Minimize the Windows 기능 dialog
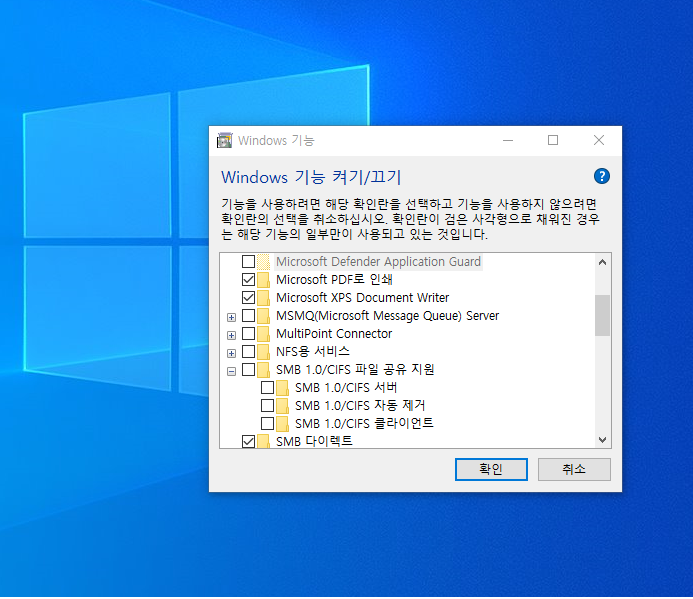Image resolution: width=693 pixels, height=599 pixels. [508, 141]
